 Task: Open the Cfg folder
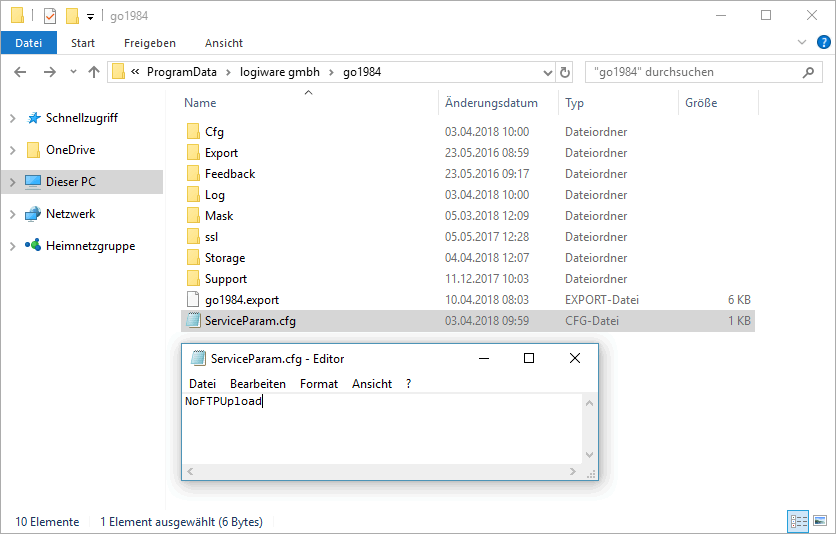214,132
